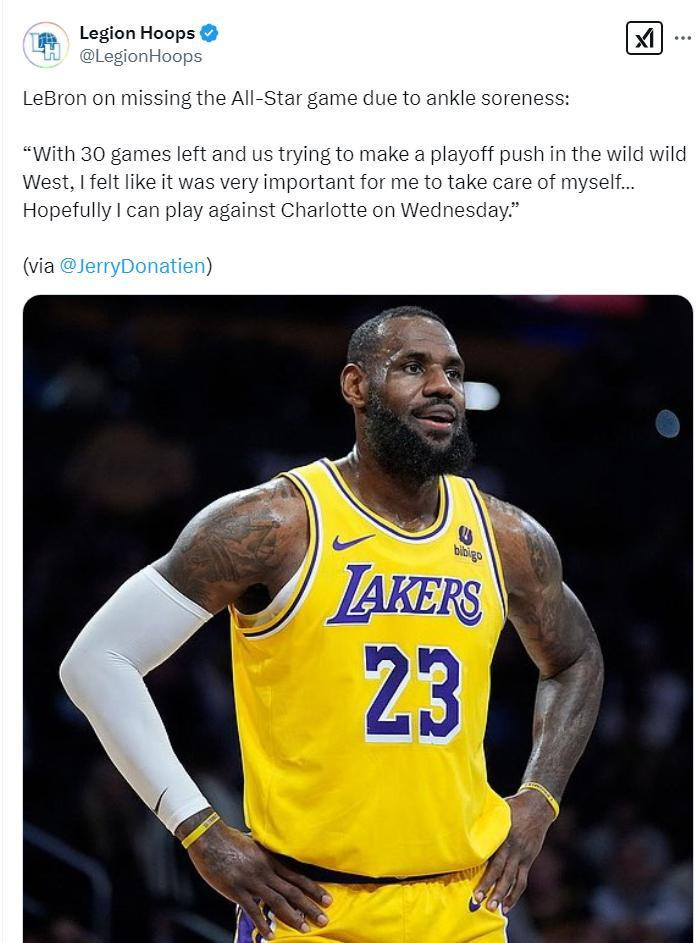This screenshot has height=943, width=697.
Task: Open the three-dot more options menu
Action: pos(683,38)
